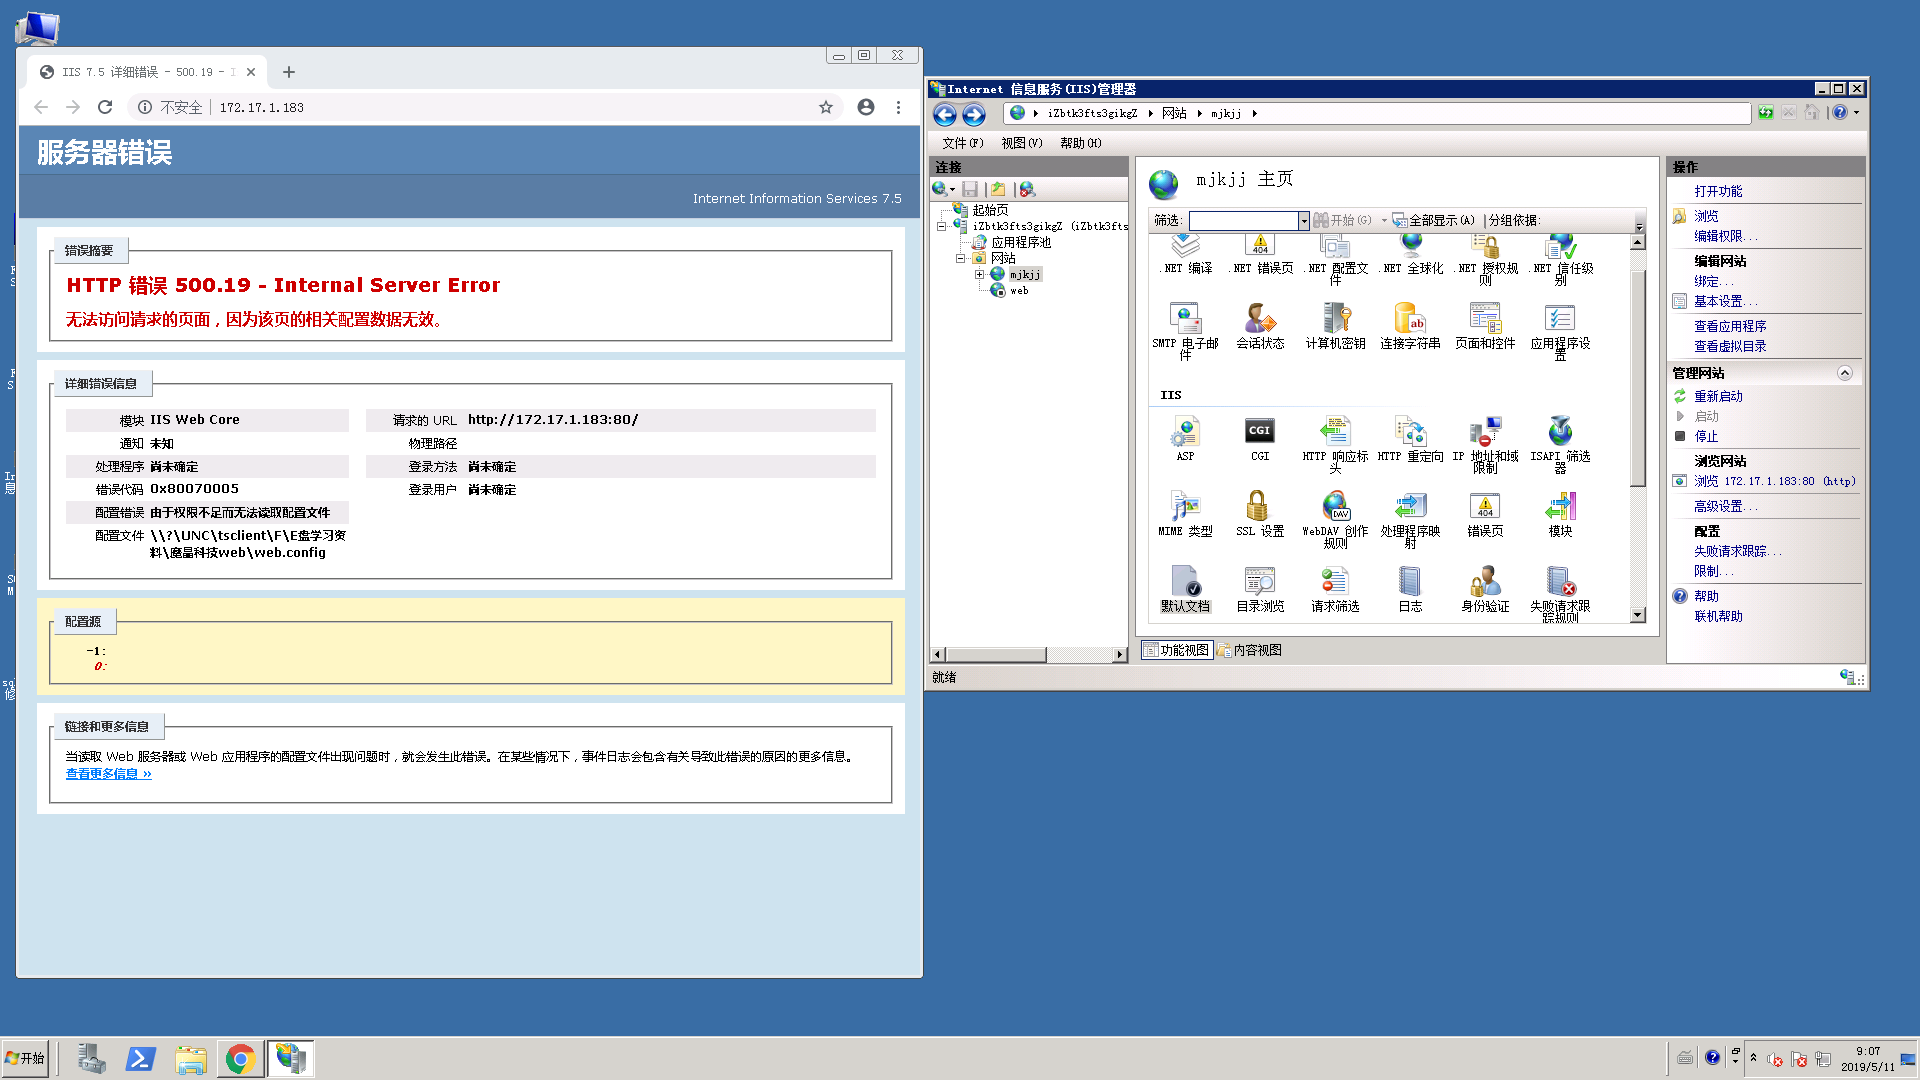Open IP 地址和域限制 feature
Screen dimensions: 1920x1080
tap(1485, 444)
